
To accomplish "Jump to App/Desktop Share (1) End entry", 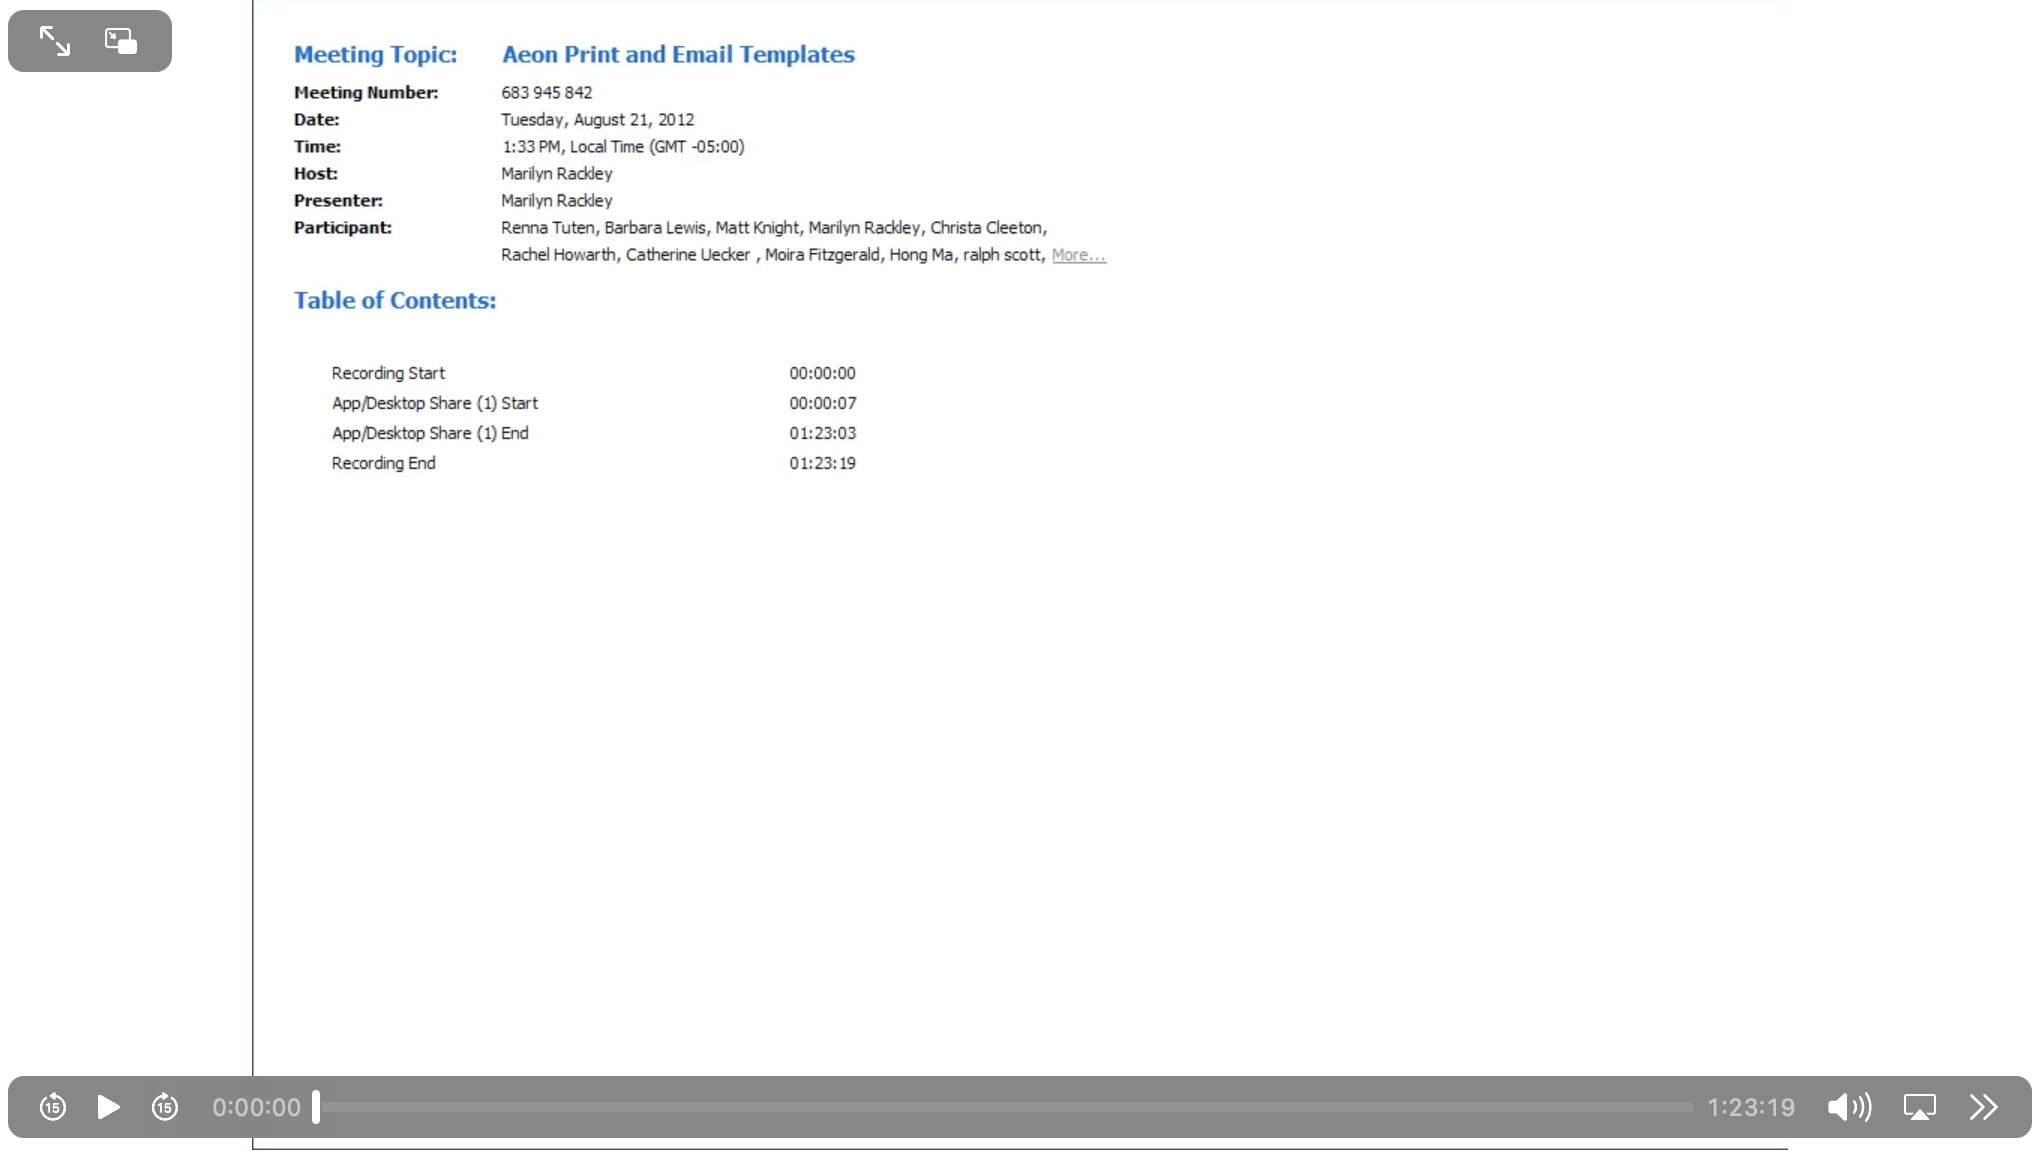I will pos(430,433).
